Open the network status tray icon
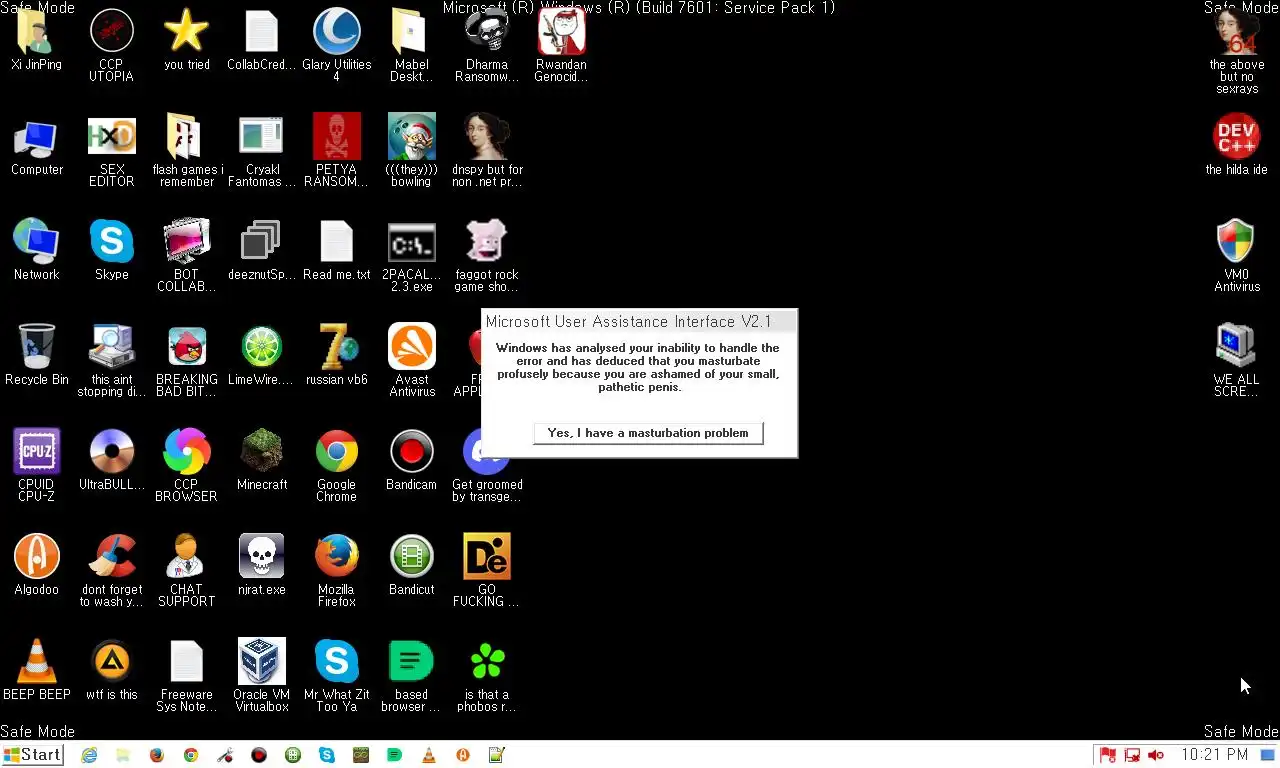 tap(1132, 755)
